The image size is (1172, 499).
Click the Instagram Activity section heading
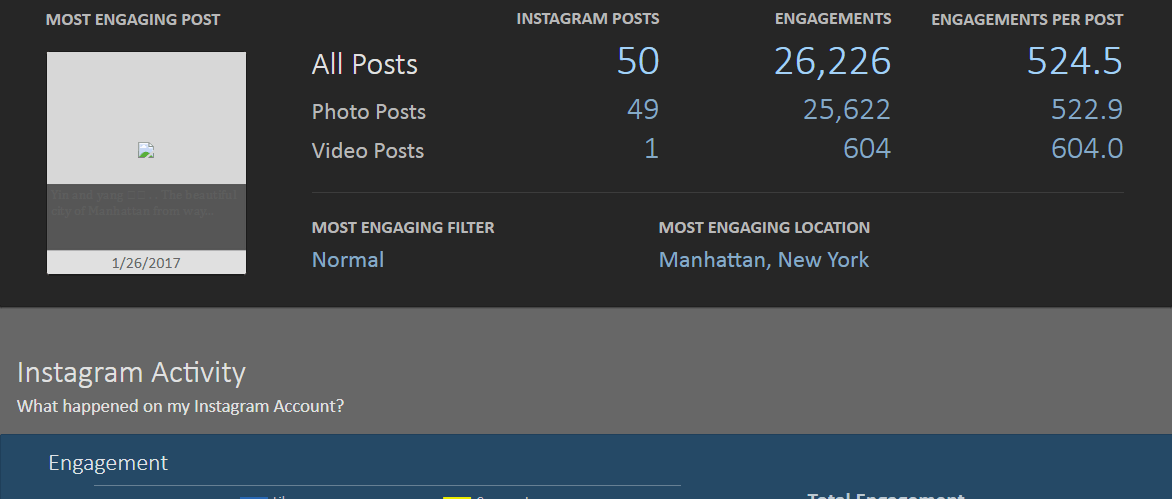[x=131, y=372]
